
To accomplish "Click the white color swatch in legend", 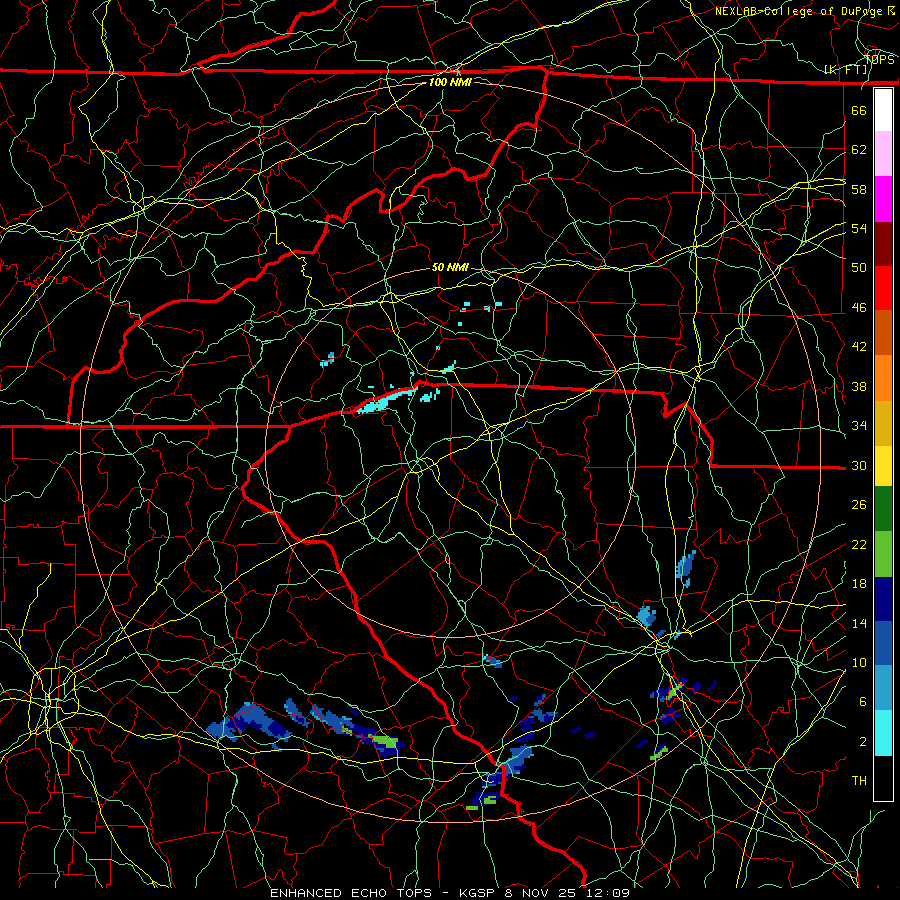I will pyautogui.click(x=883, y=110).
